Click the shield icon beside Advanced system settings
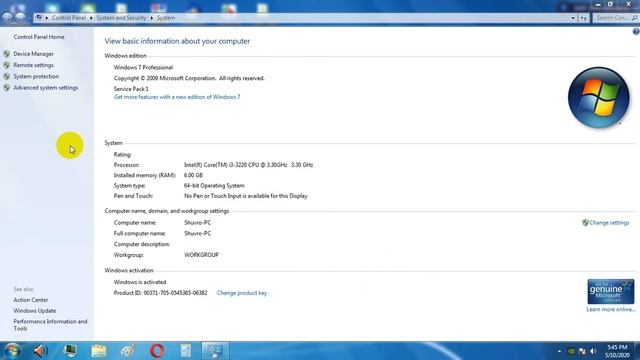The height and width of the screenshot is (360, 640). coord(7,88)
